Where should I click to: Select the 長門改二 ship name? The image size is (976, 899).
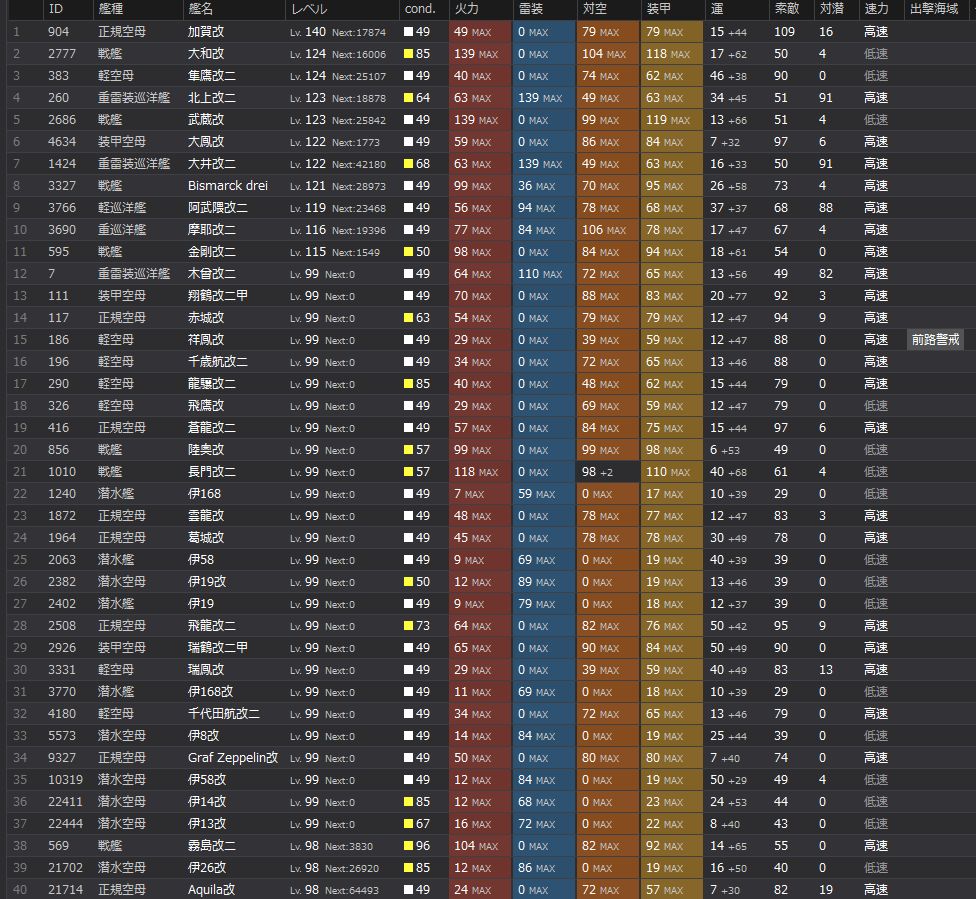click(212, 472)
